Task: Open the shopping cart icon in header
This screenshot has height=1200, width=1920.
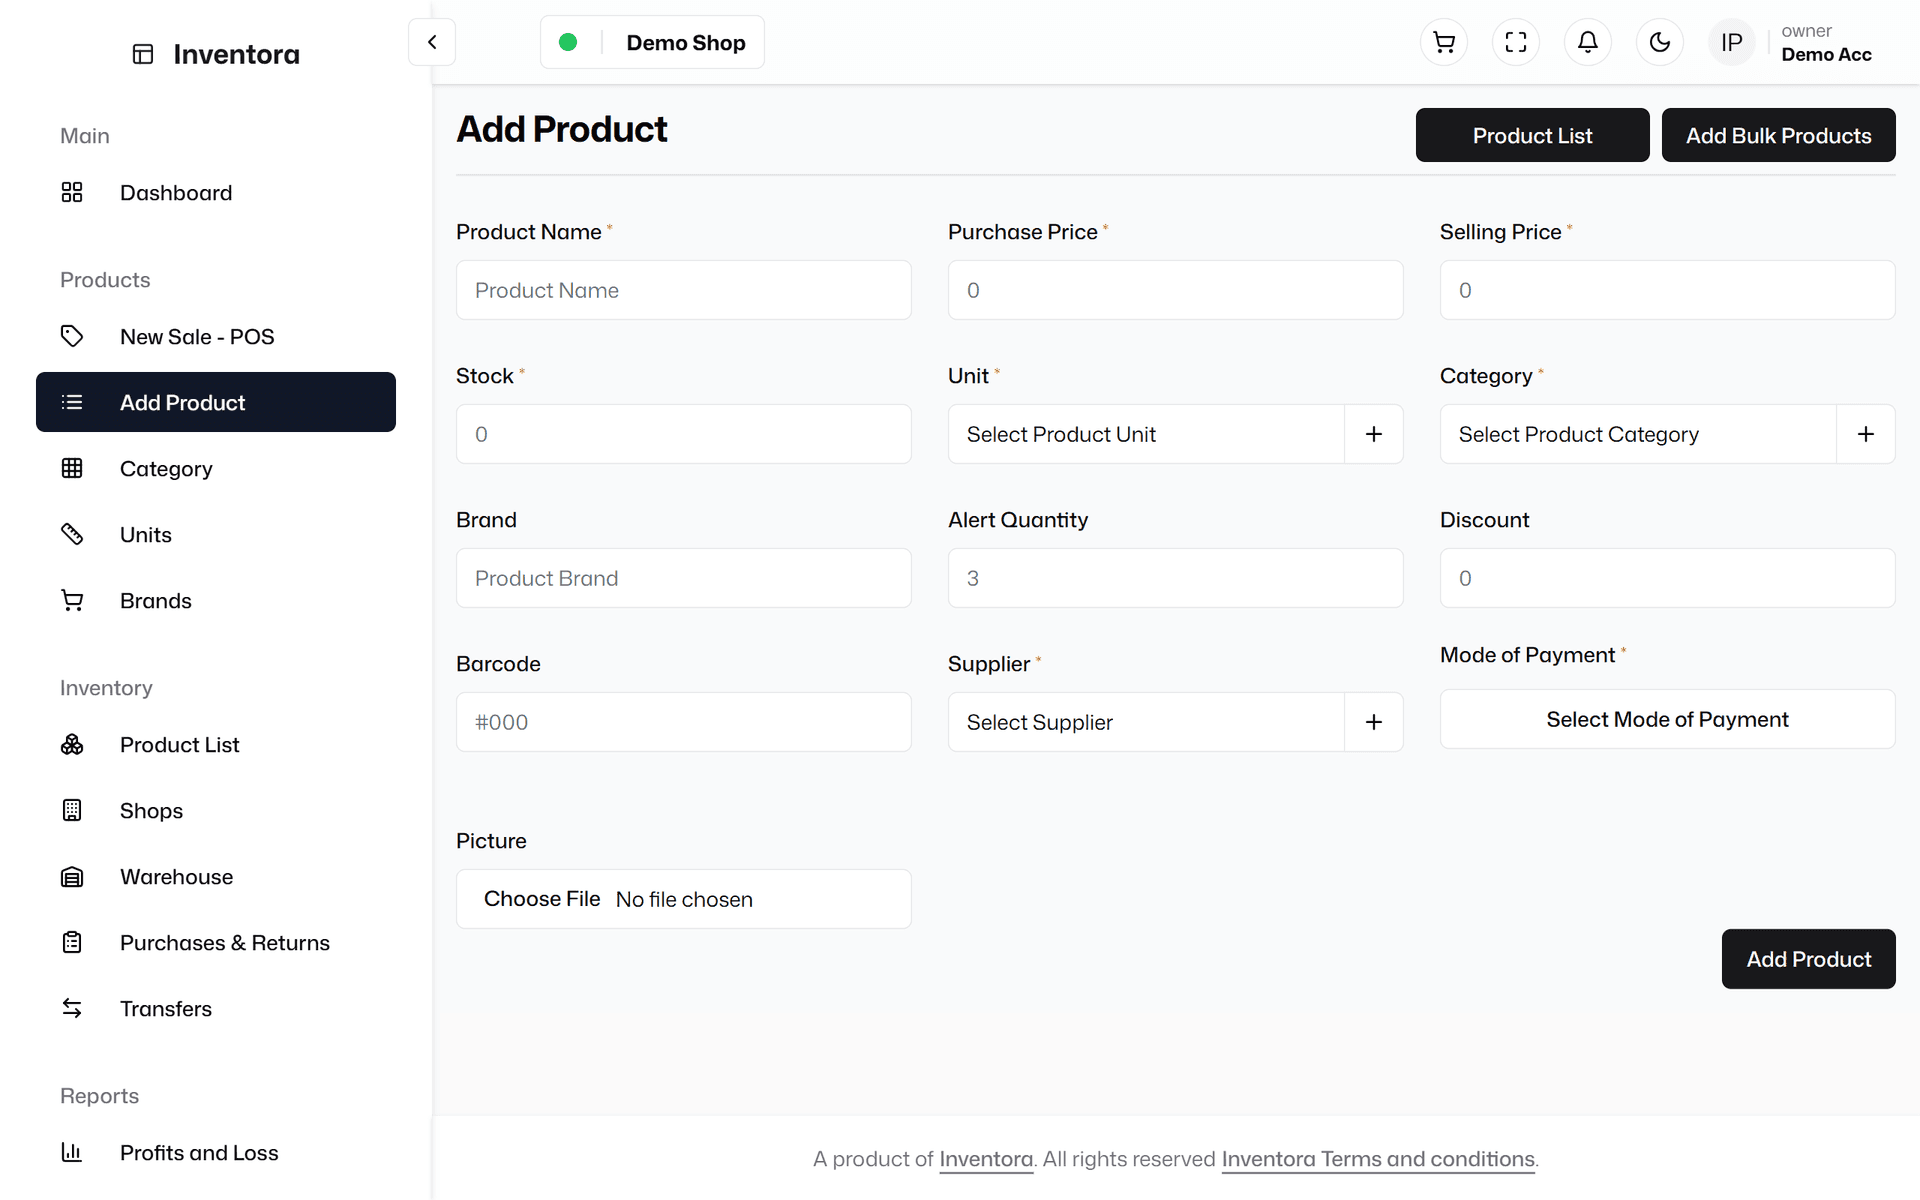Action: (1444, 42)
